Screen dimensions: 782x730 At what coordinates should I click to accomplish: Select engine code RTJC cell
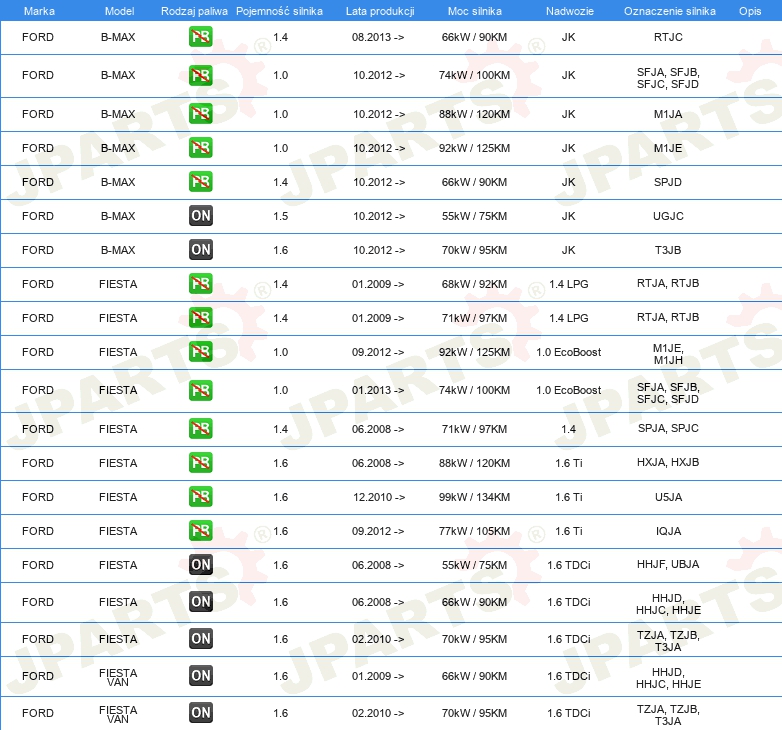(668, 37)
